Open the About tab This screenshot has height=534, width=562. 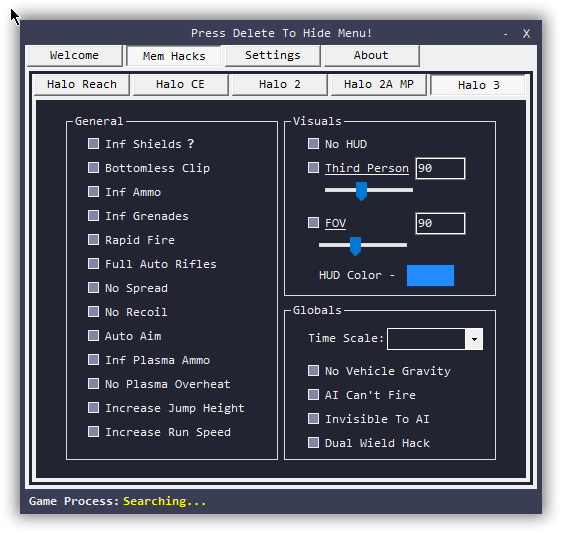(x=371, y=56)
